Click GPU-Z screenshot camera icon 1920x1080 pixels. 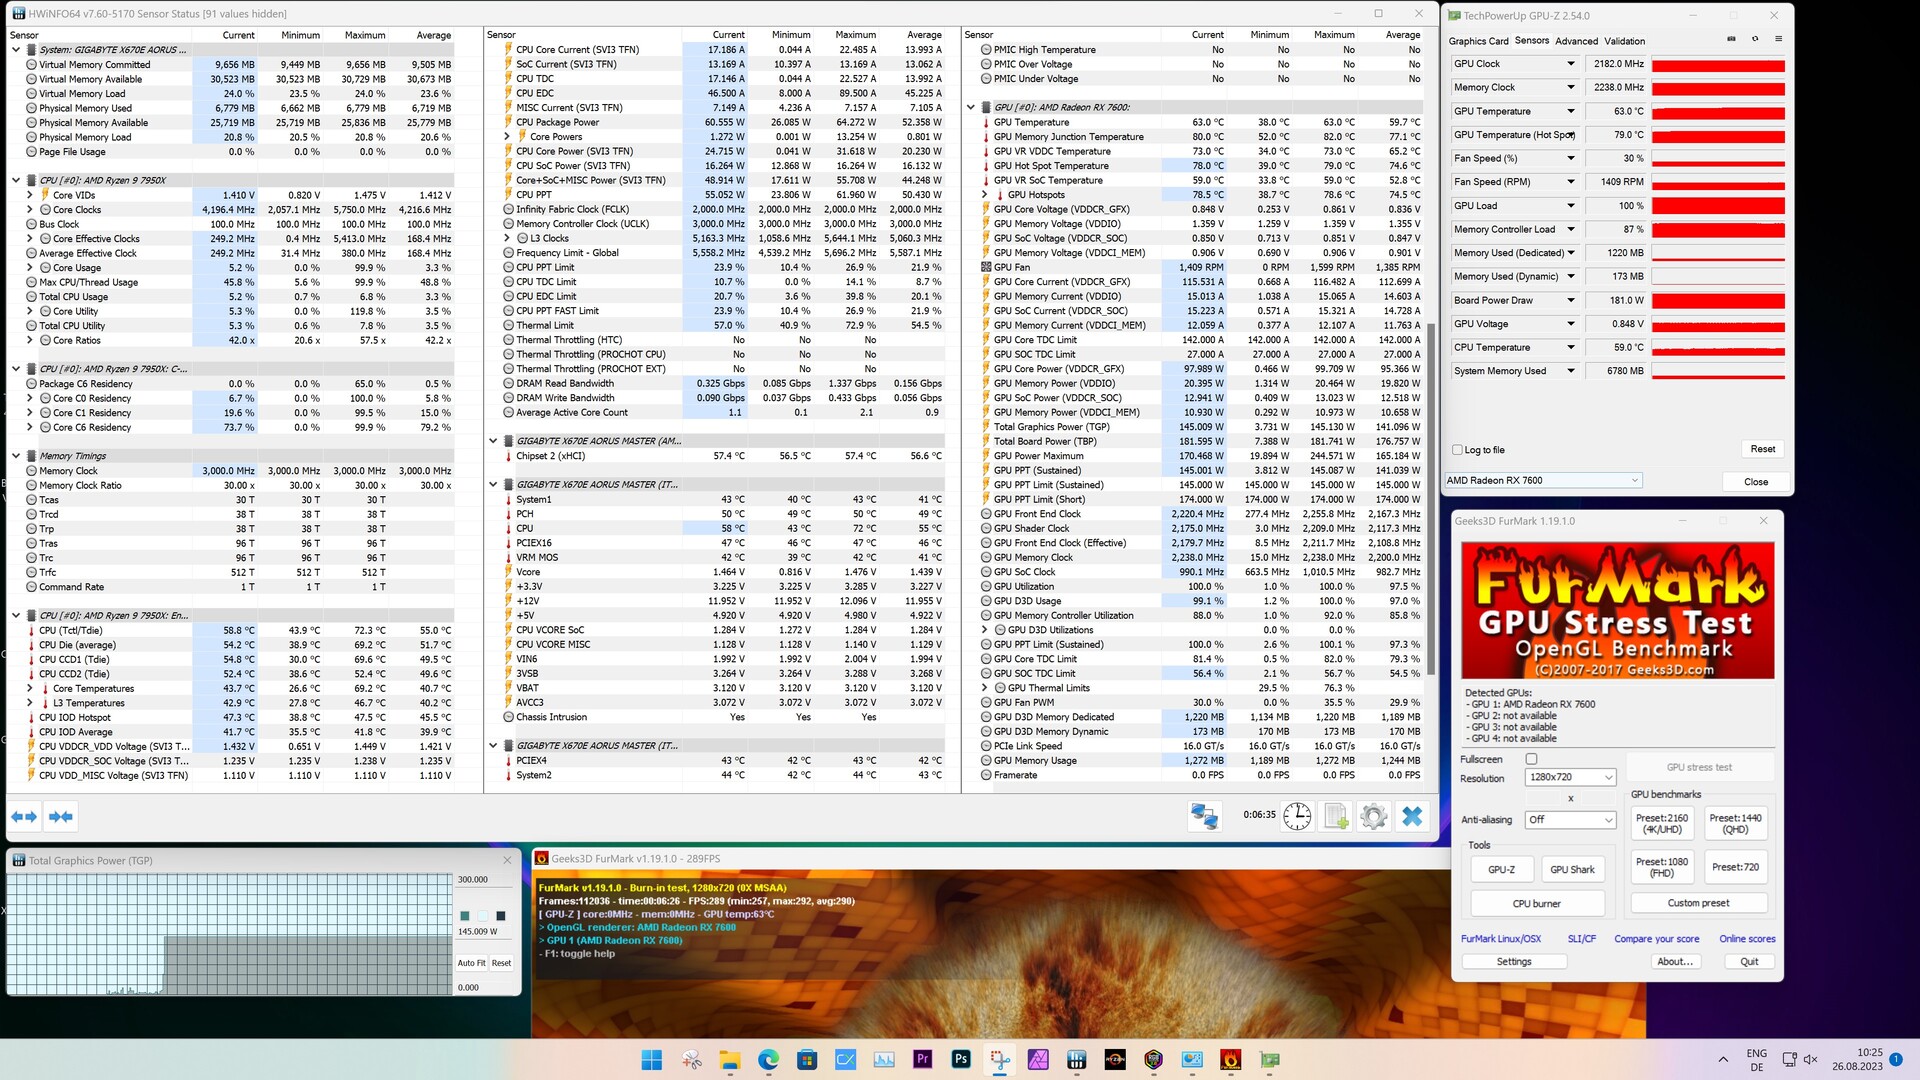[x=1731, y=39]
